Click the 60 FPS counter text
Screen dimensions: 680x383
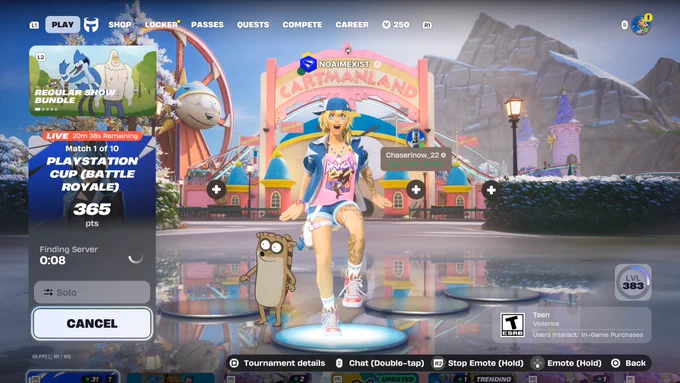52,357
